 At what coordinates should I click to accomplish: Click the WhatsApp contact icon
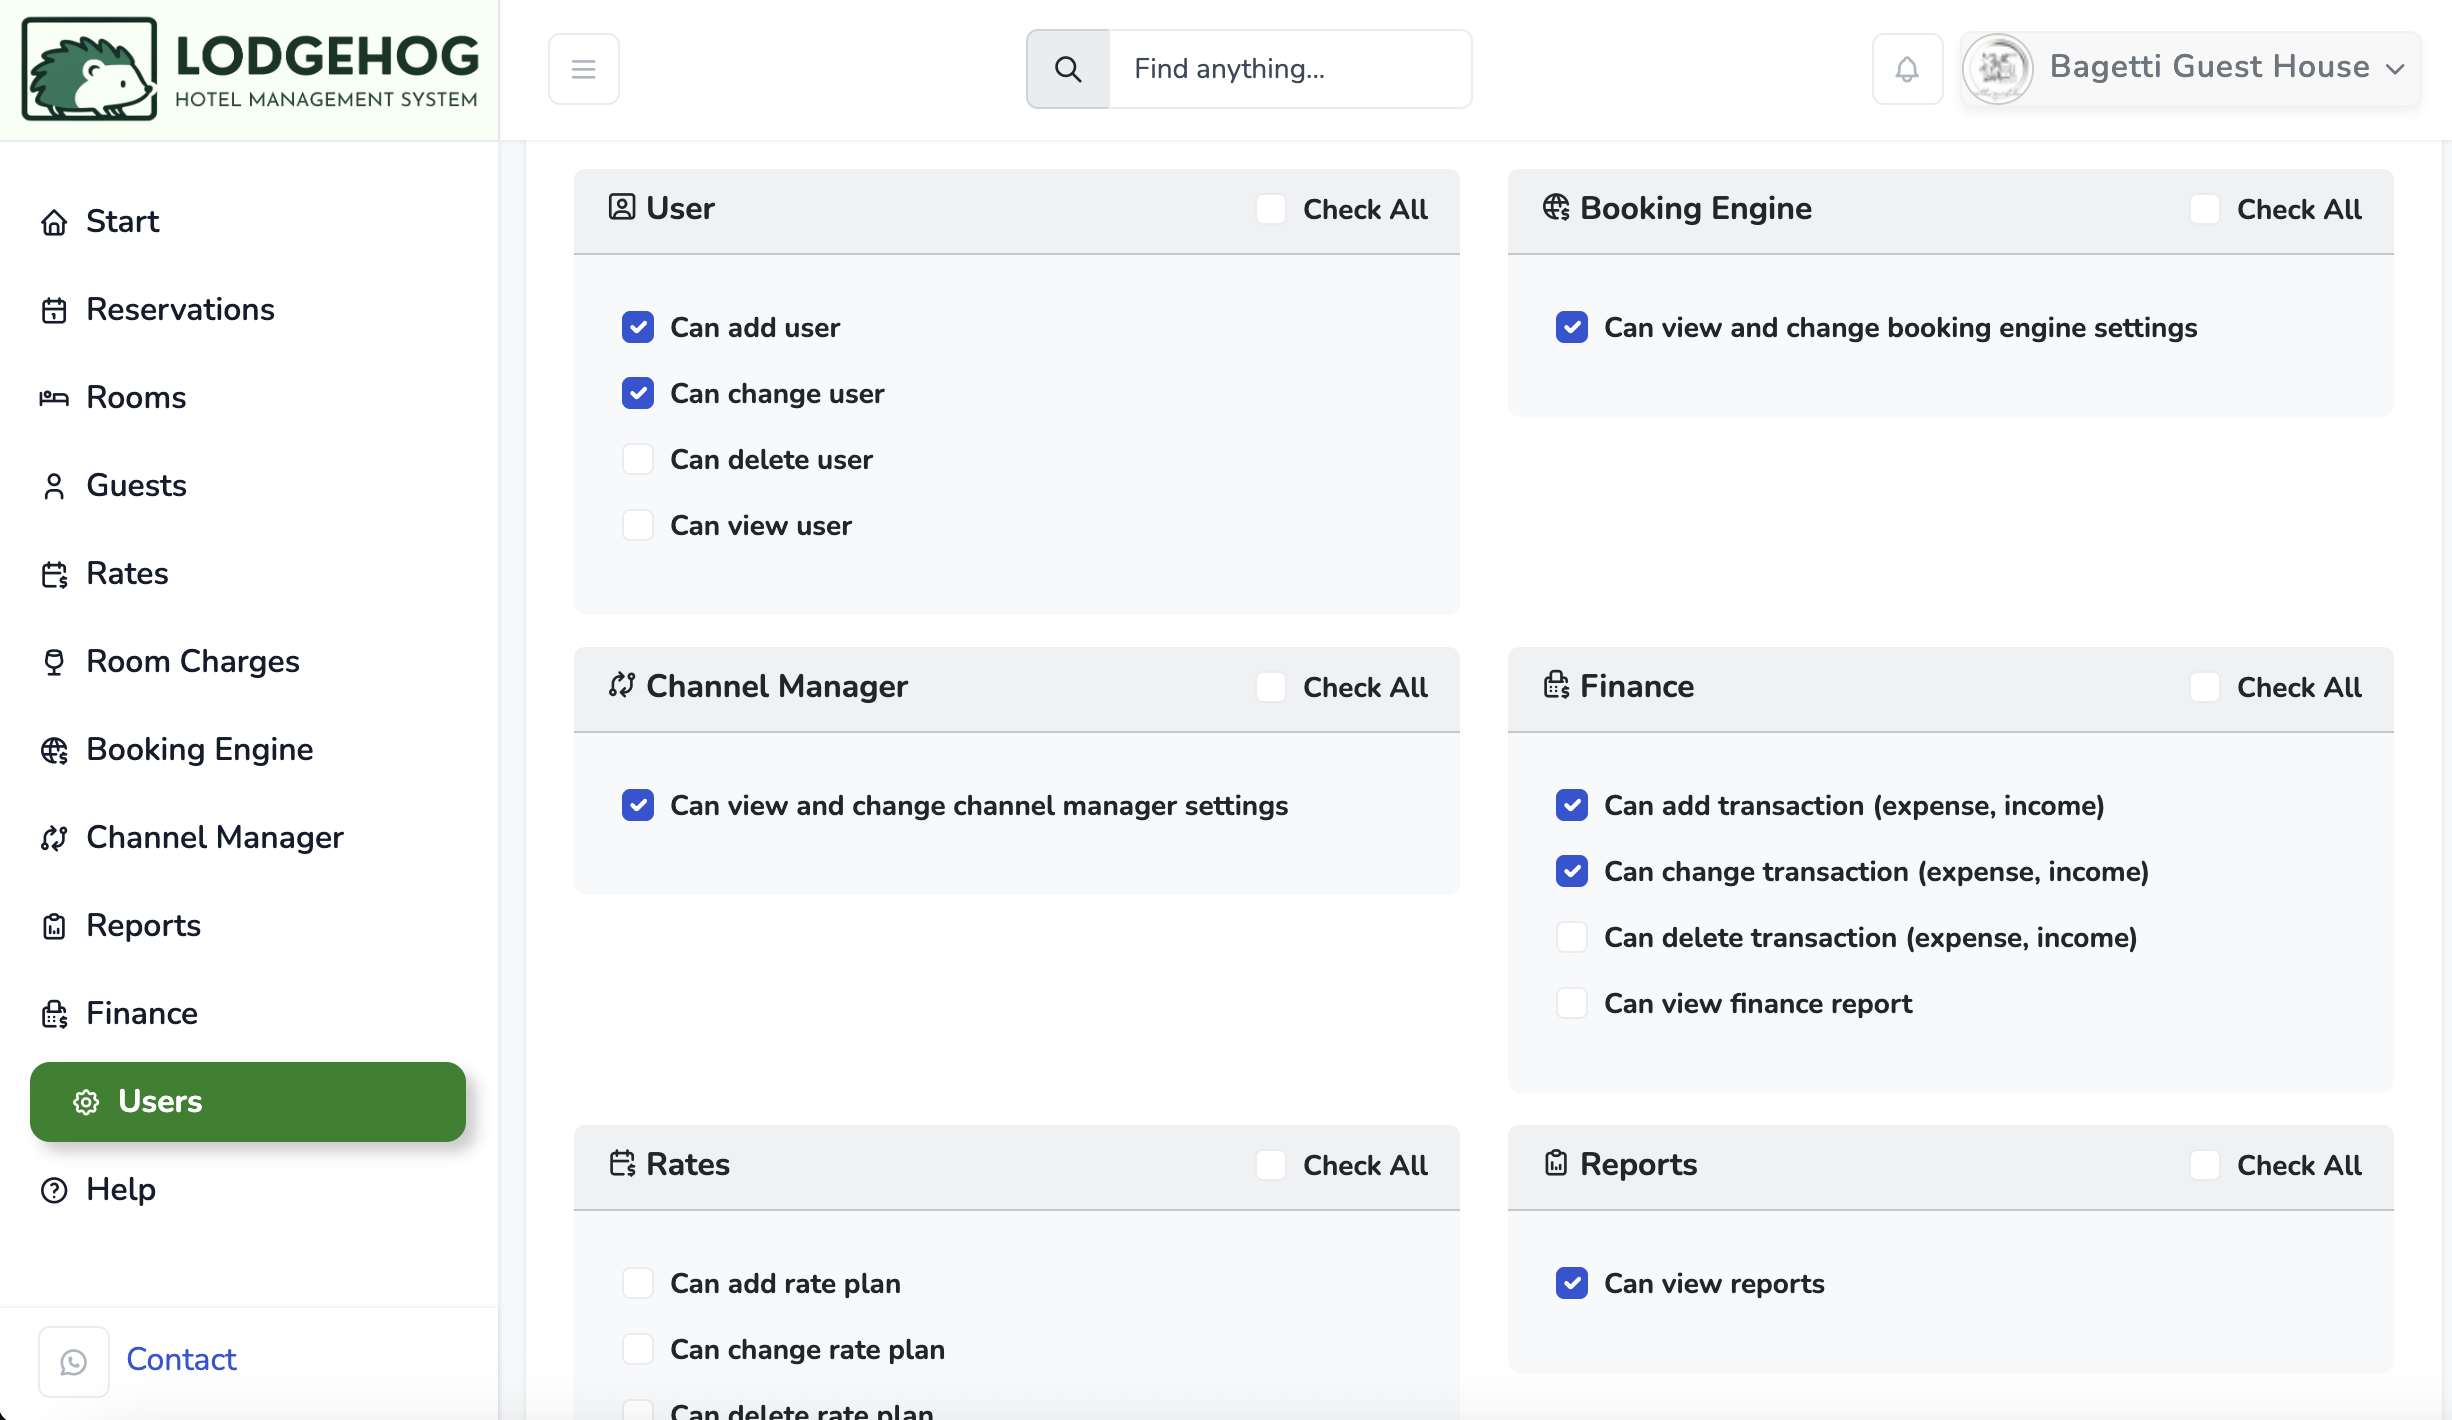coord(74,1361)
